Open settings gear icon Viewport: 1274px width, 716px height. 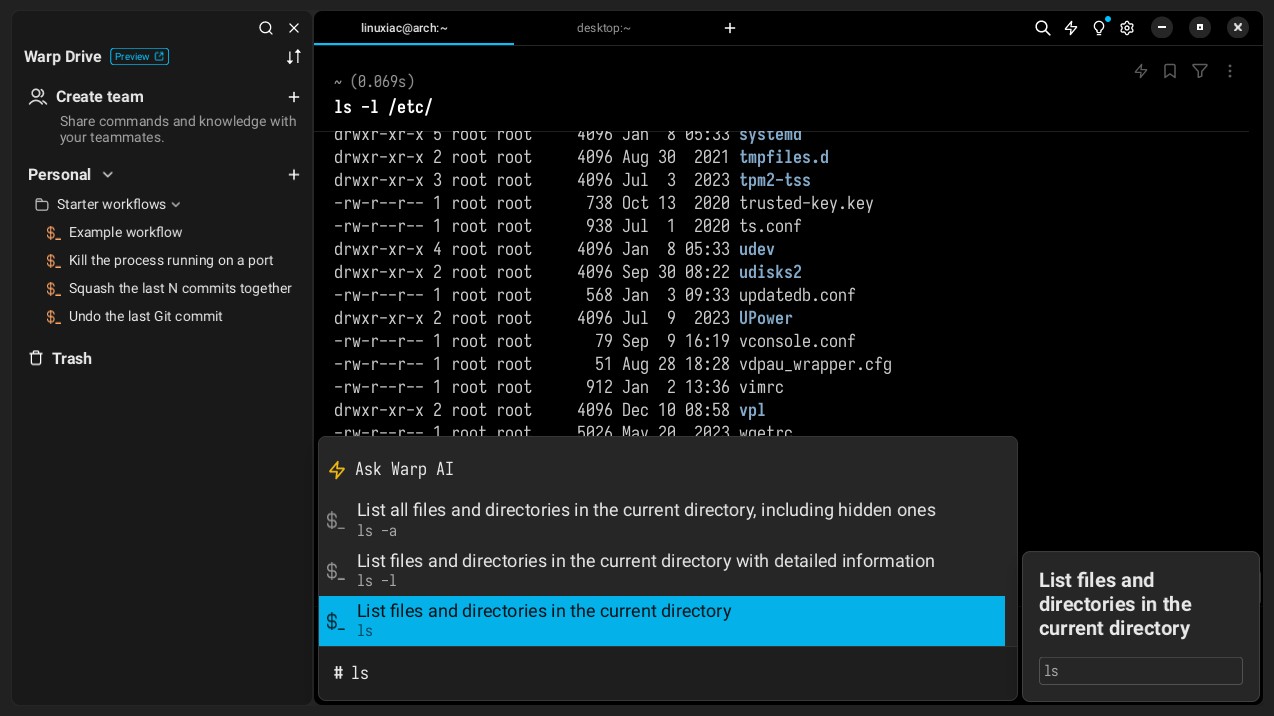click(x=1127, y=28)
